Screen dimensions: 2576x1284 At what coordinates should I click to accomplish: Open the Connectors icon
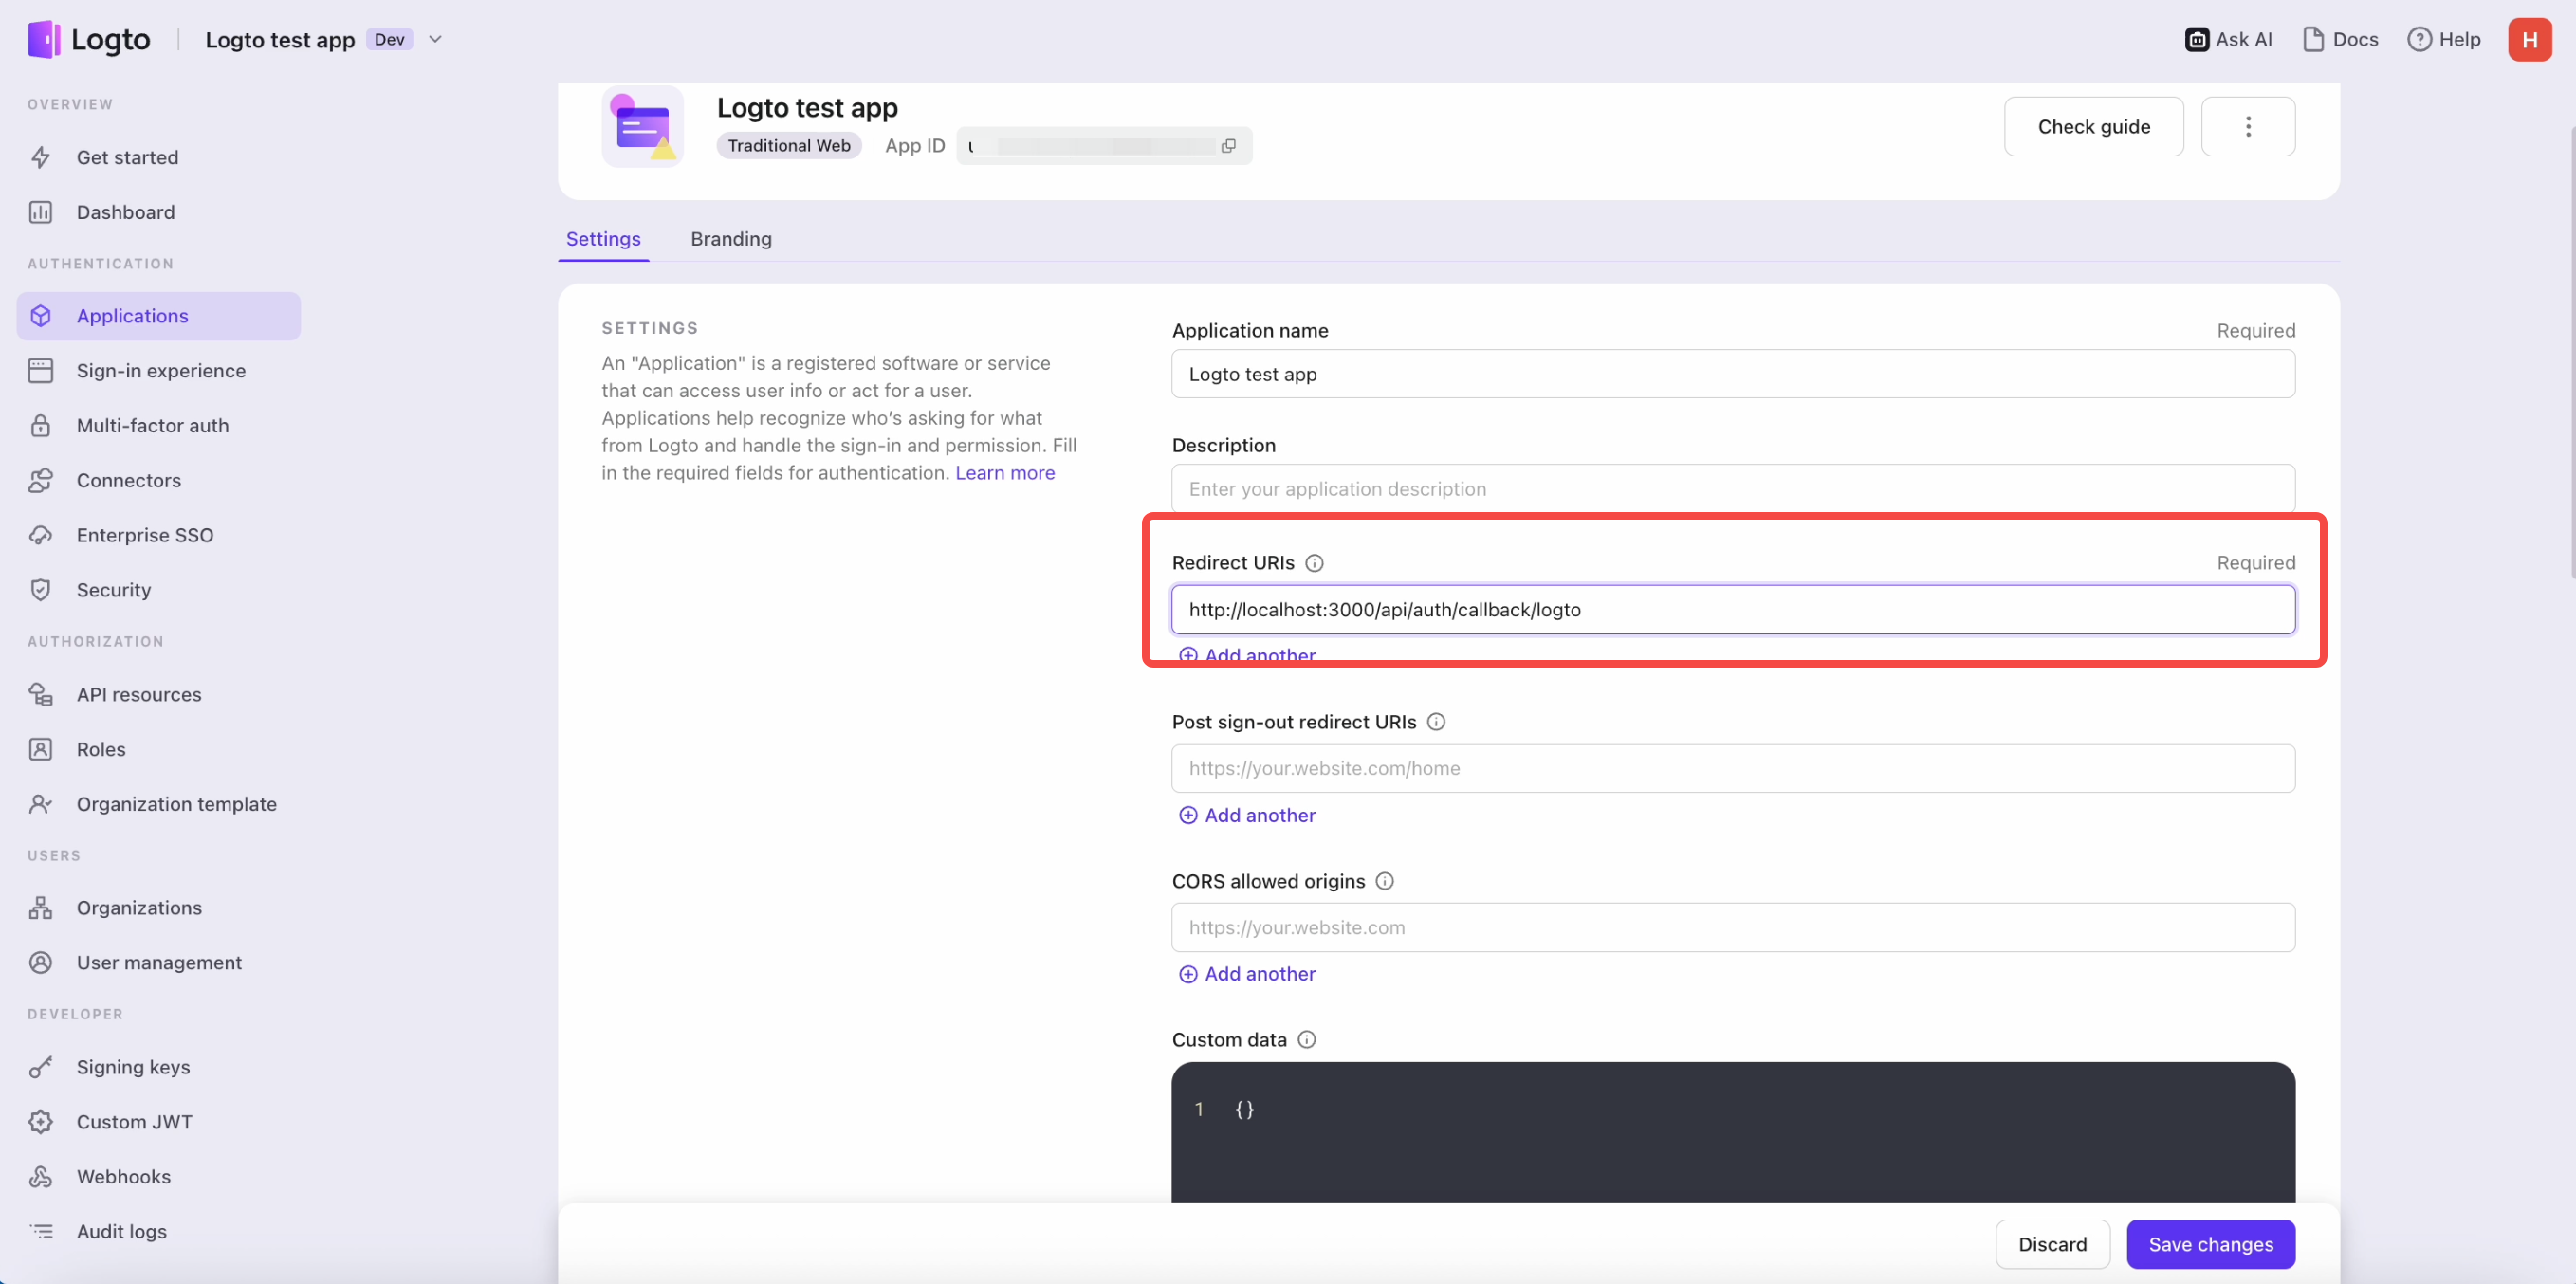point(41,480)
